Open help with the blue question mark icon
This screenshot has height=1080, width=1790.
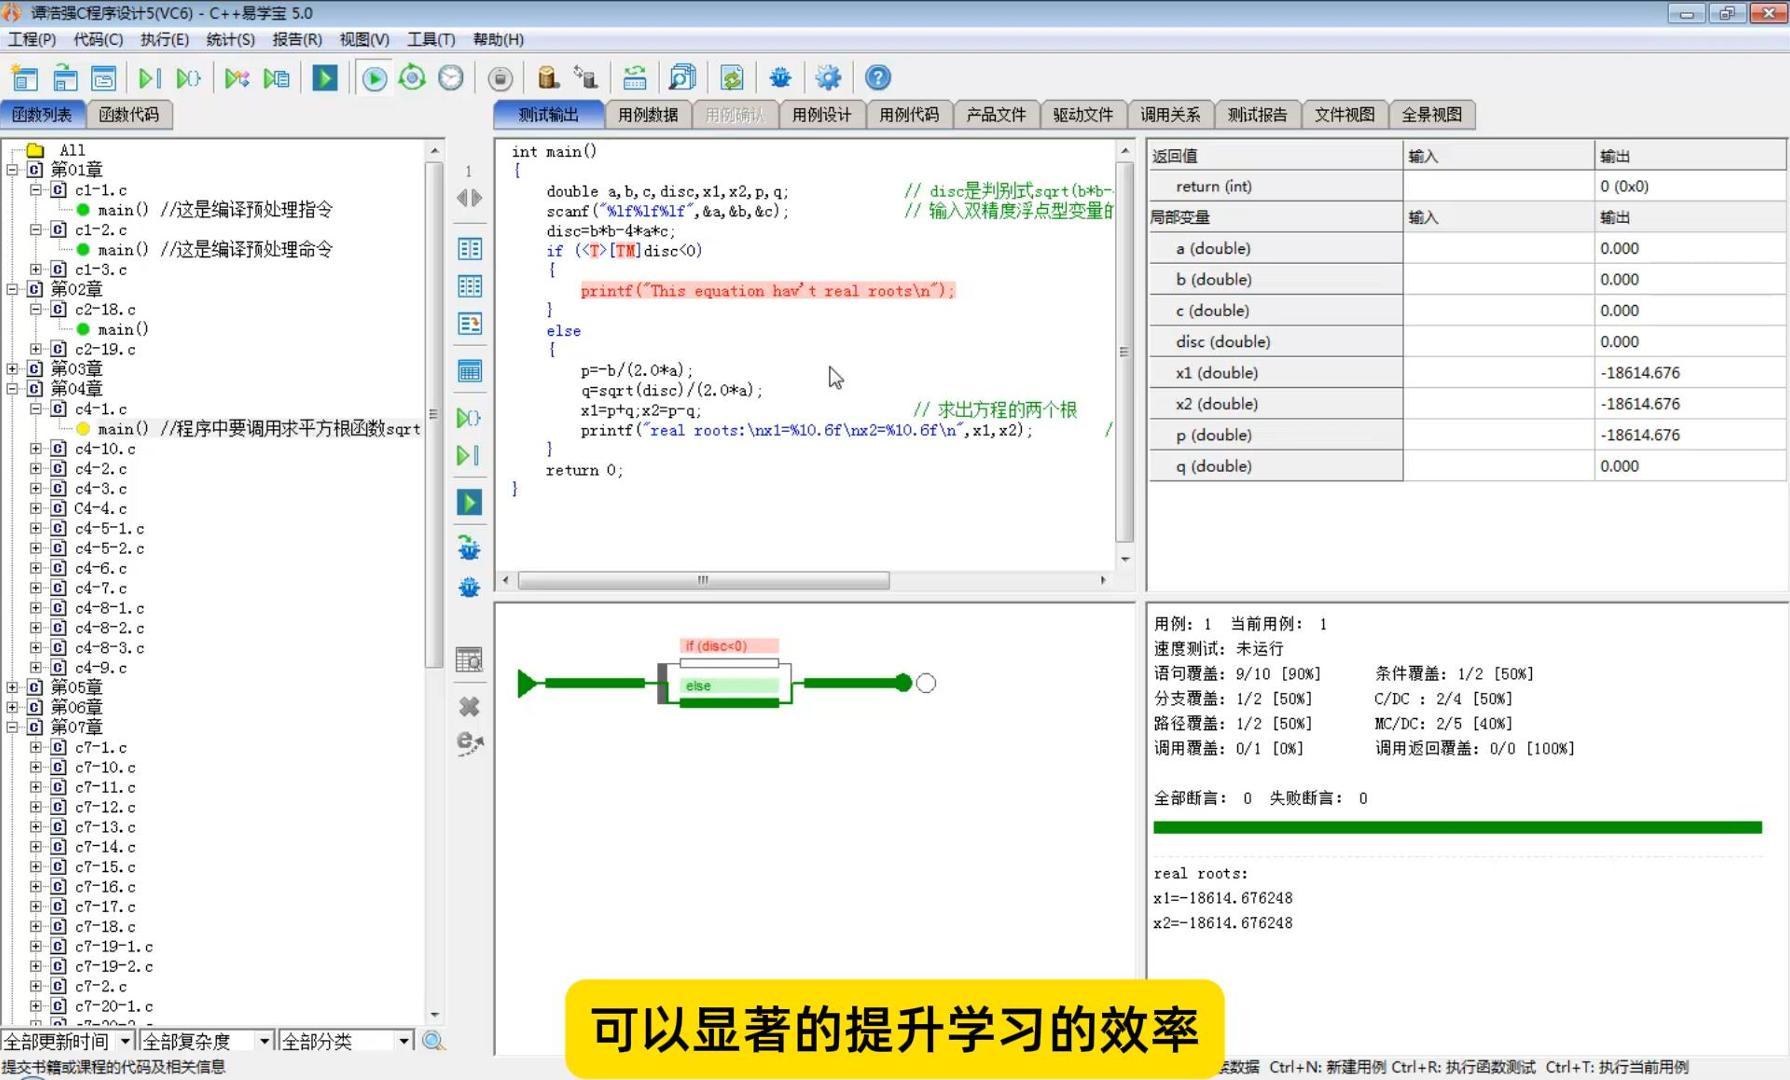point(877,77)
